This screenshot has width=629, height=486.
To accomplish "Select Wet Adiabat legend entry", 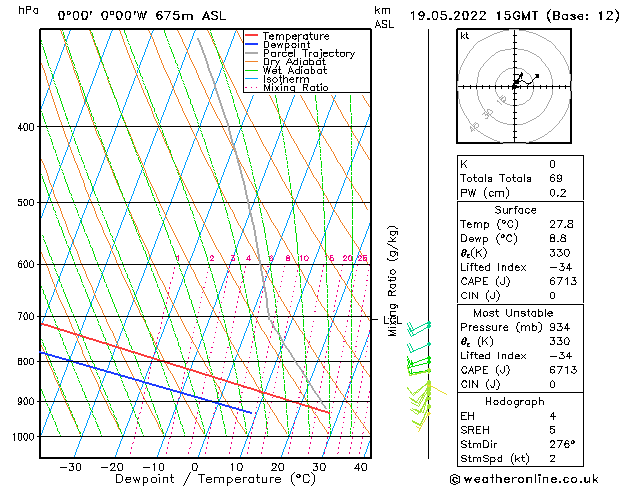I will click(x=287, y=71).
